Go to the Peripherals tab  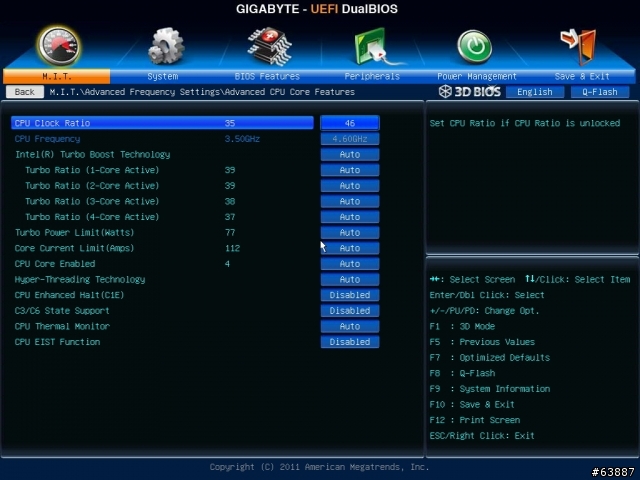[372, 76]
